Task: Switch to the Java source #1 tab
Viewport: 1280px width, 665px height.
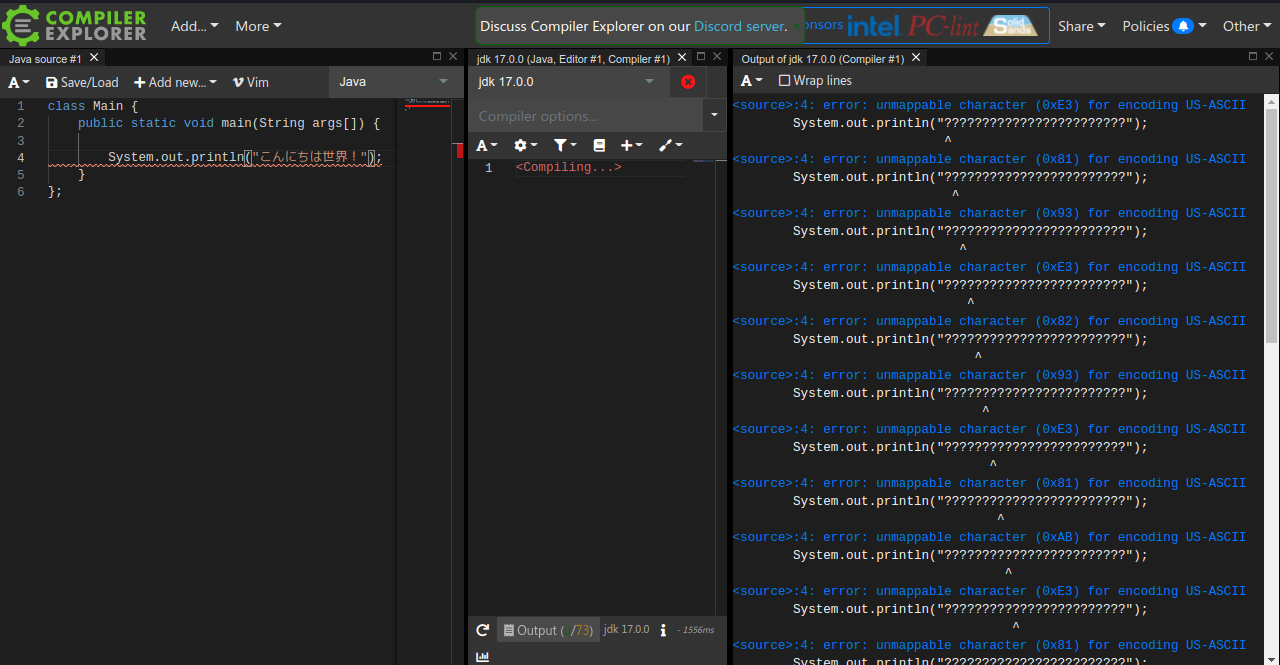Action: pos(45,58)
